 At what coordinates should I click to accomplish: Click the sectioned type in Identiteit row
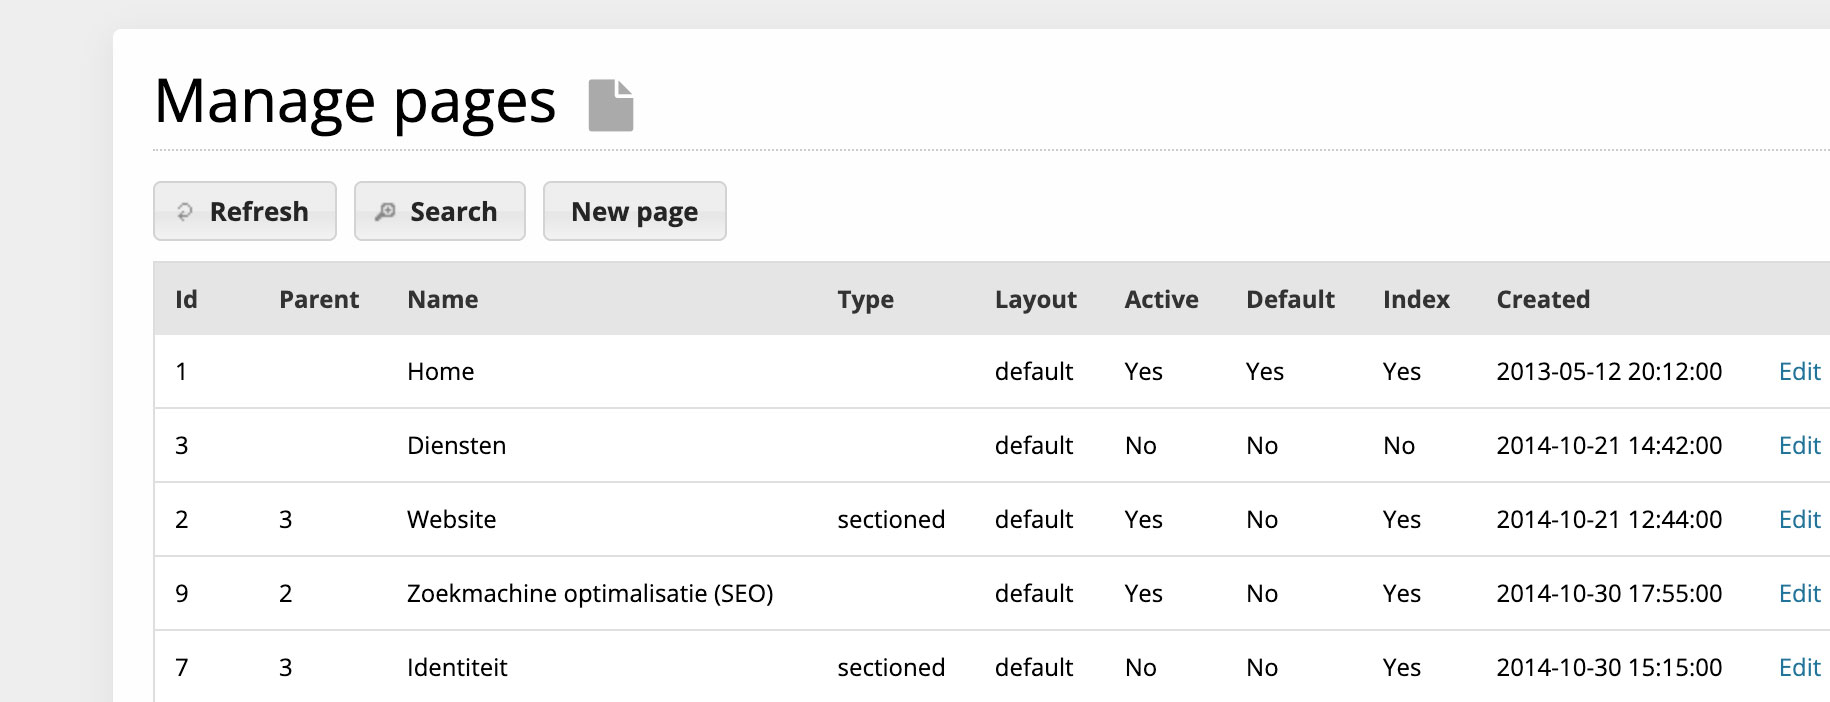click(x=891, y=667)
